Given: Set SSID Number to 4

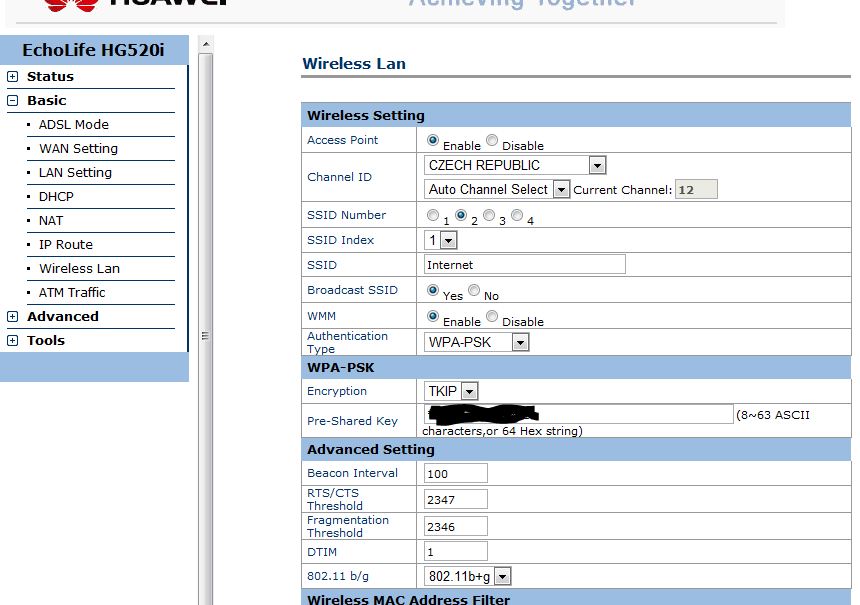Looking at the screenshot, I should tap(517, 216).
